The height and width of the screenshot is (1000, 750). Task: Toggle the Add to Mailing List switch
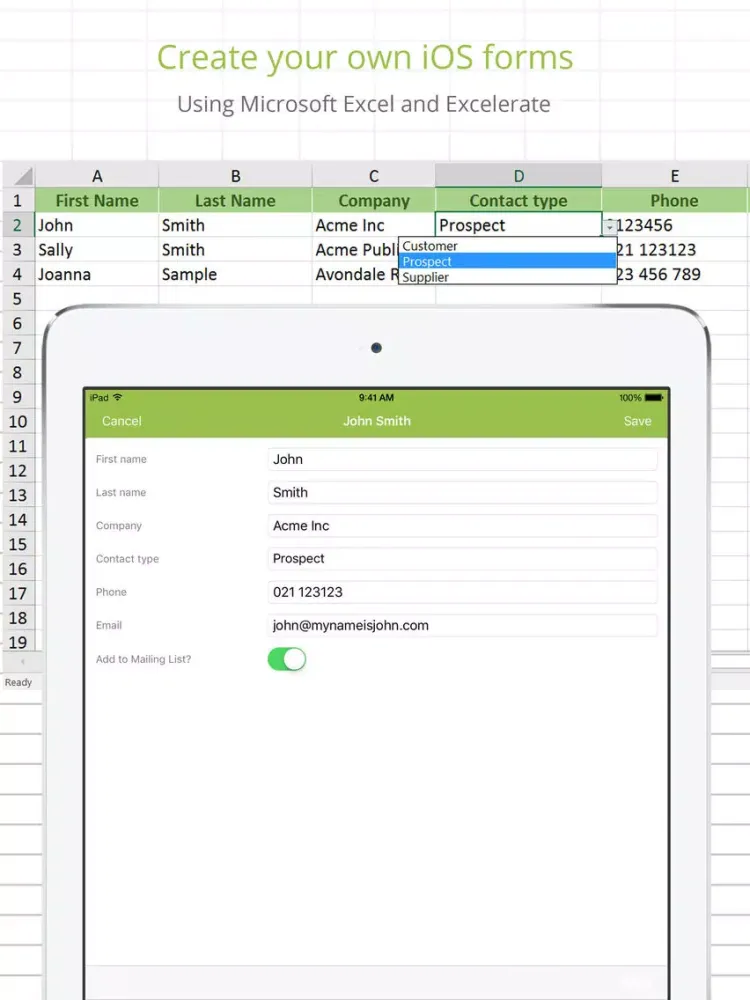coord(287,659)
